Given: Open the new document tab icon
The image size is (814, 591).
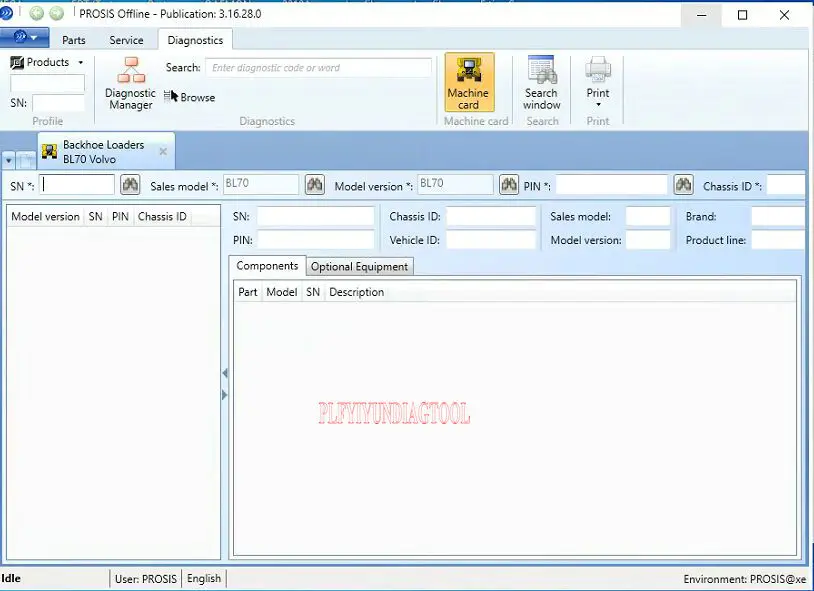Looking at the screenshot, I should [x=26, y=160].
